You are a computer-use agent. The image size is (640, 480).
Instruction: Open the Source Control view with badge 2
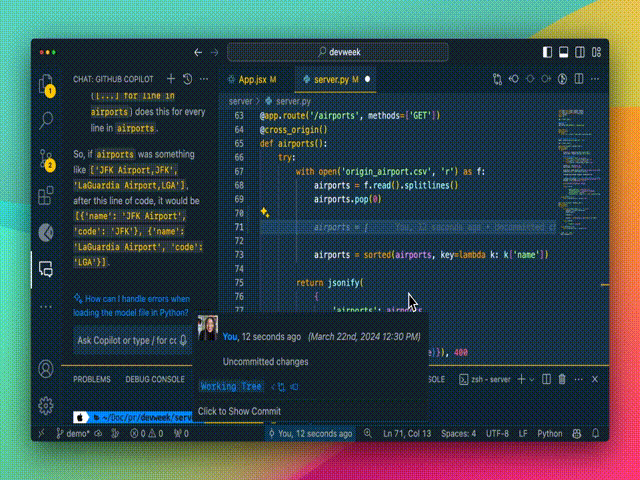(46, 159)
